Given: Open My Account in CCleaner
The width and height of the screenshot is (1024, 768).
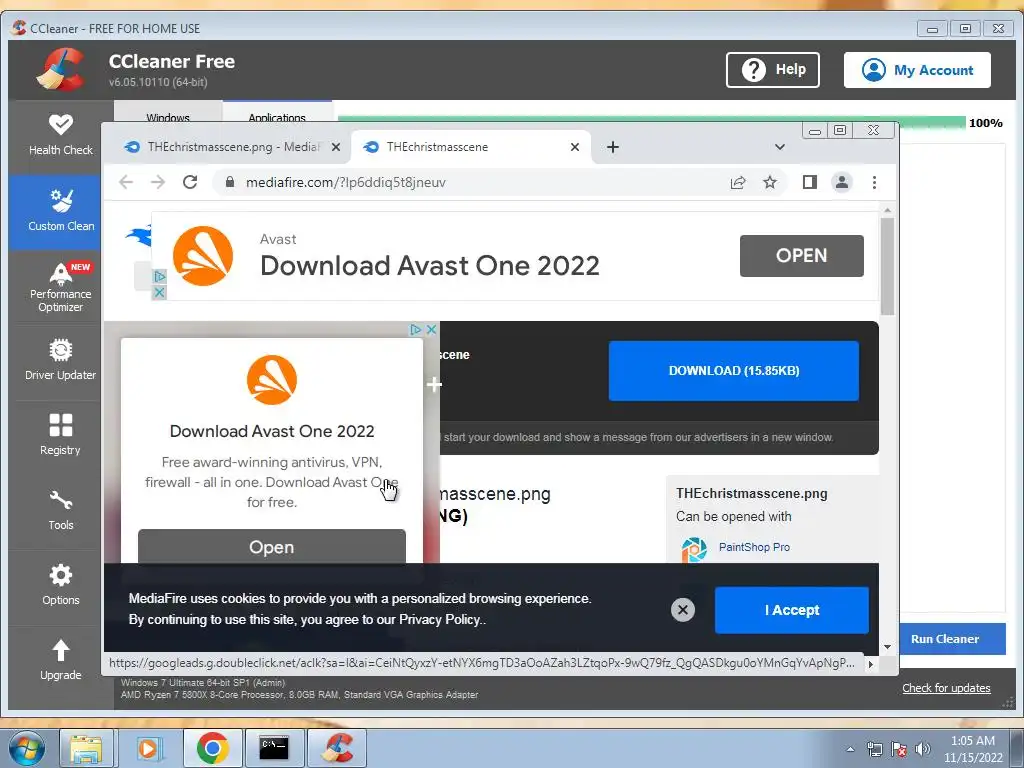Looking at the screenshot, I should [x=917, y=70].
